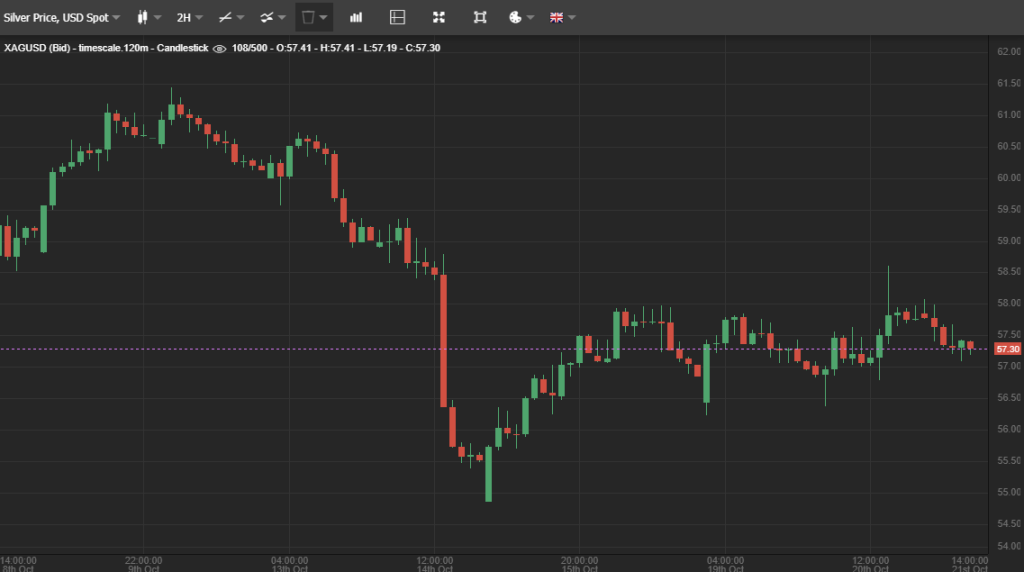Click the 20:00:00 15th Oct time label
This screenshot has height=572, width=1024.
click(x=579, y=565)
